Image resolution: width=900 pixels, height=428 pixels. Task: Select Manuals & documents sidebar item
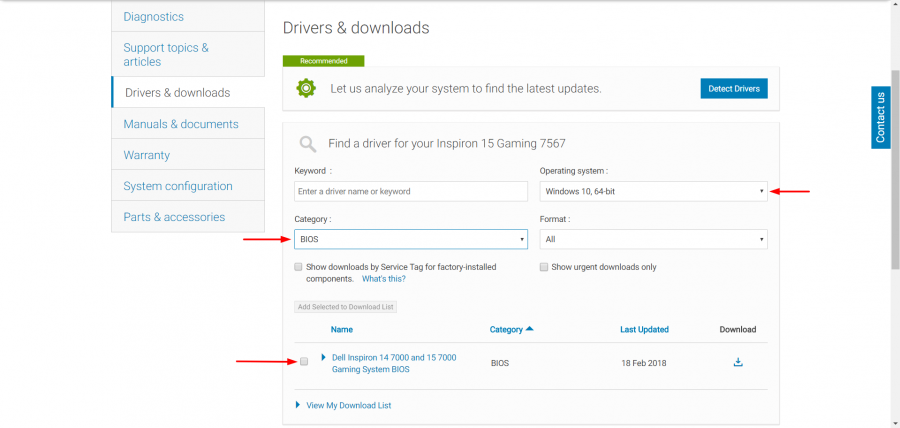pos(181,124)
